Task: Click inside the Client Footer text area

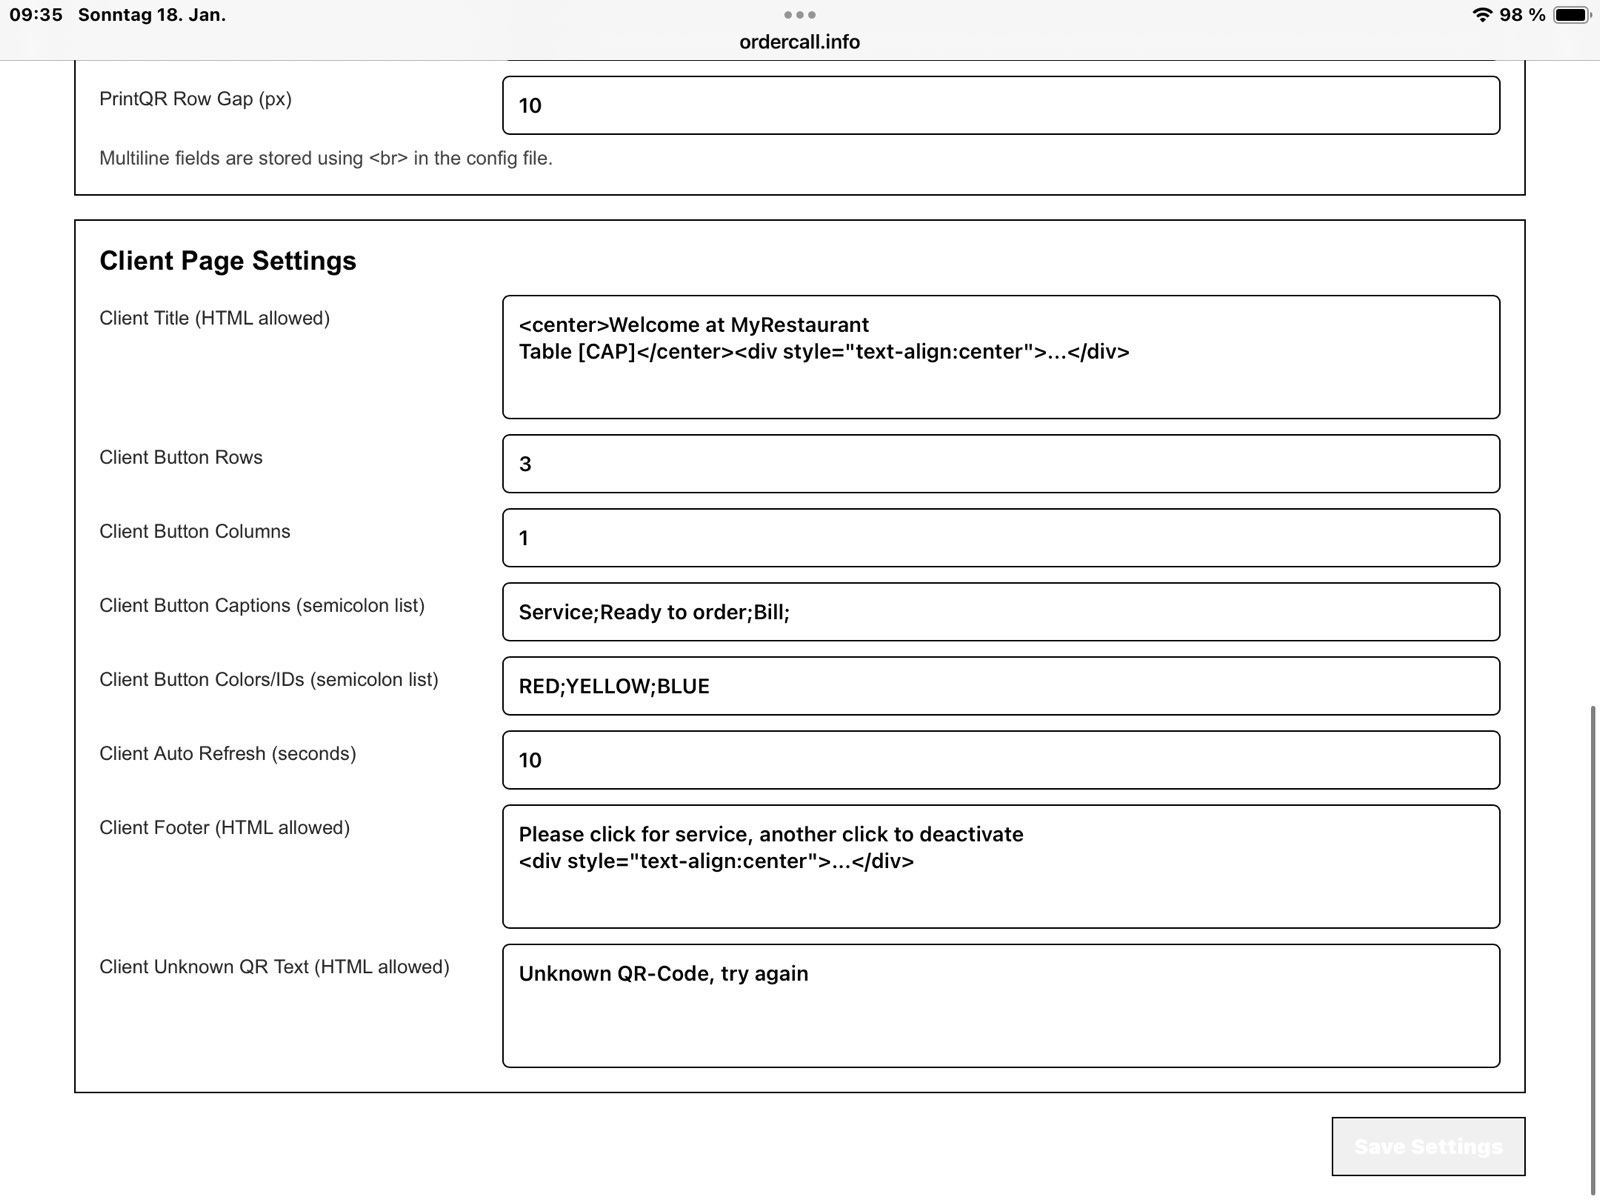Action: tap(1000, 867)
